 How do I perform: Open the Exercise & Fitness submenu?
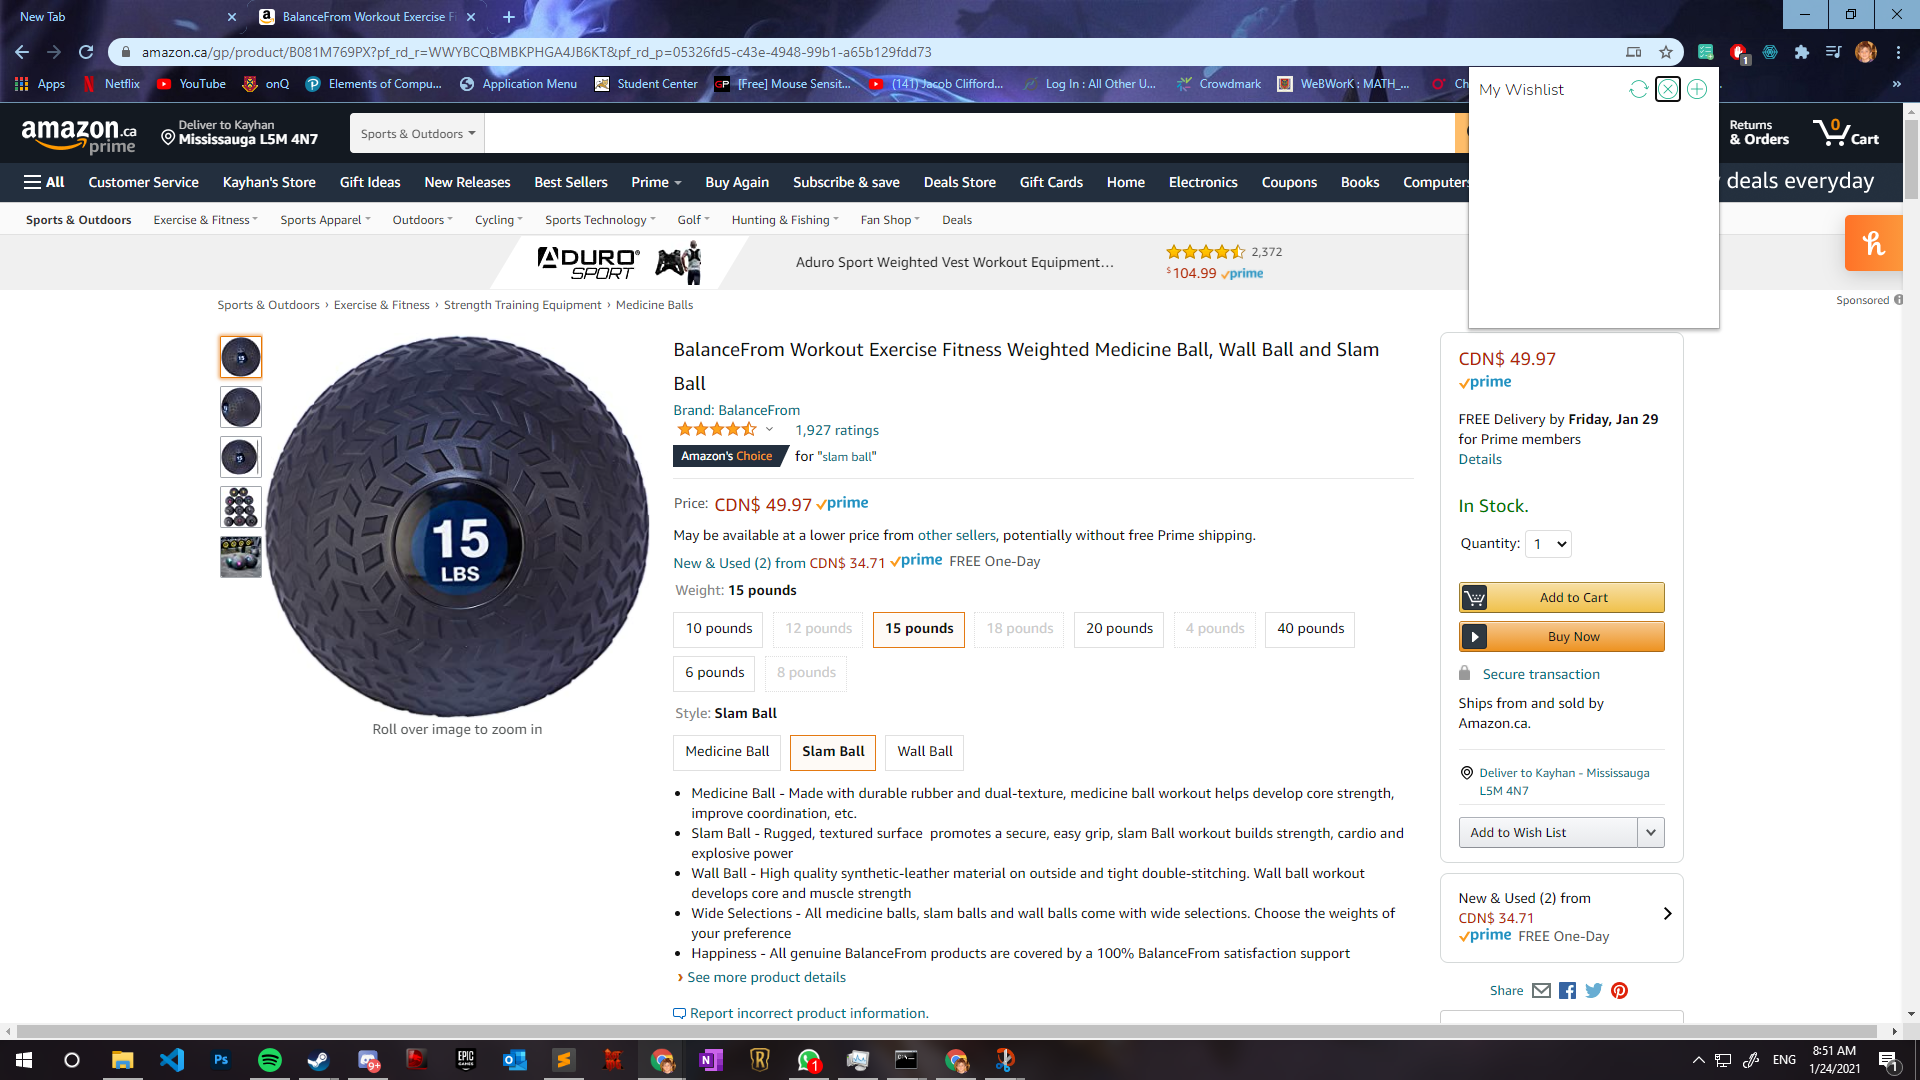[x=205, y=220]
